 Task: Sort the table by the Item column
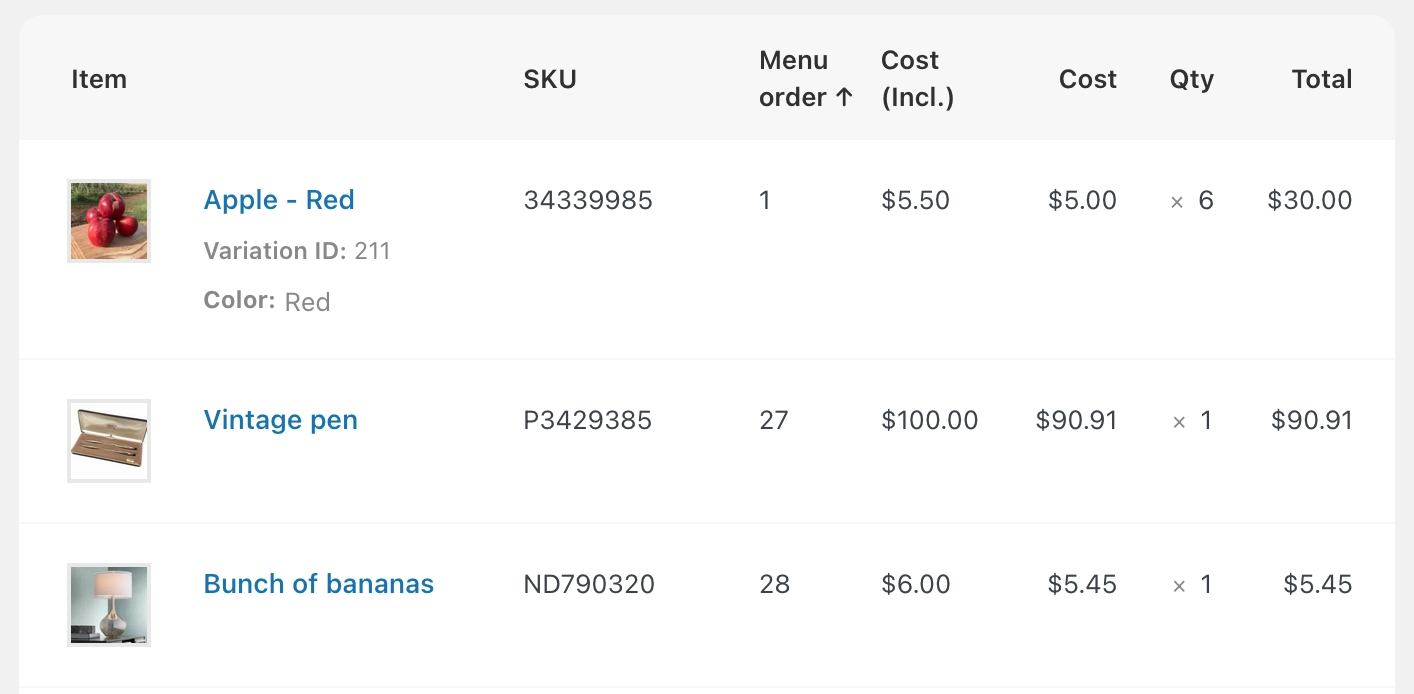click(x=99, y=79)
